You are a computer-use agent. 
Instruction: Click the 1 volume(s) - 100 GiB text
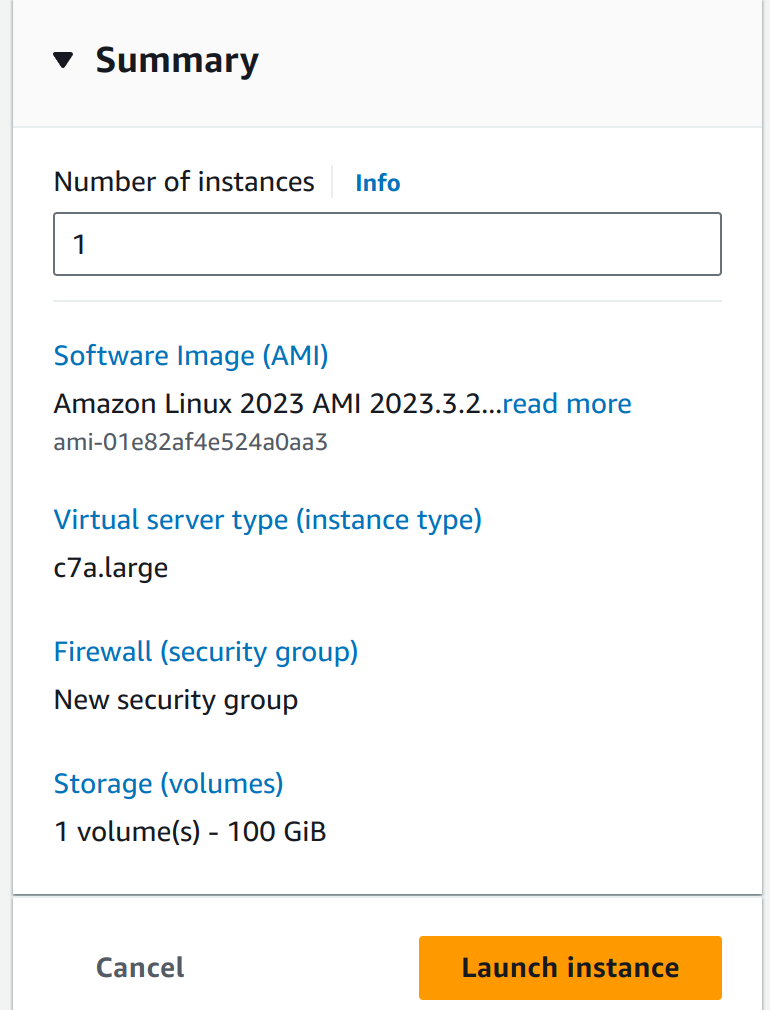190,830
